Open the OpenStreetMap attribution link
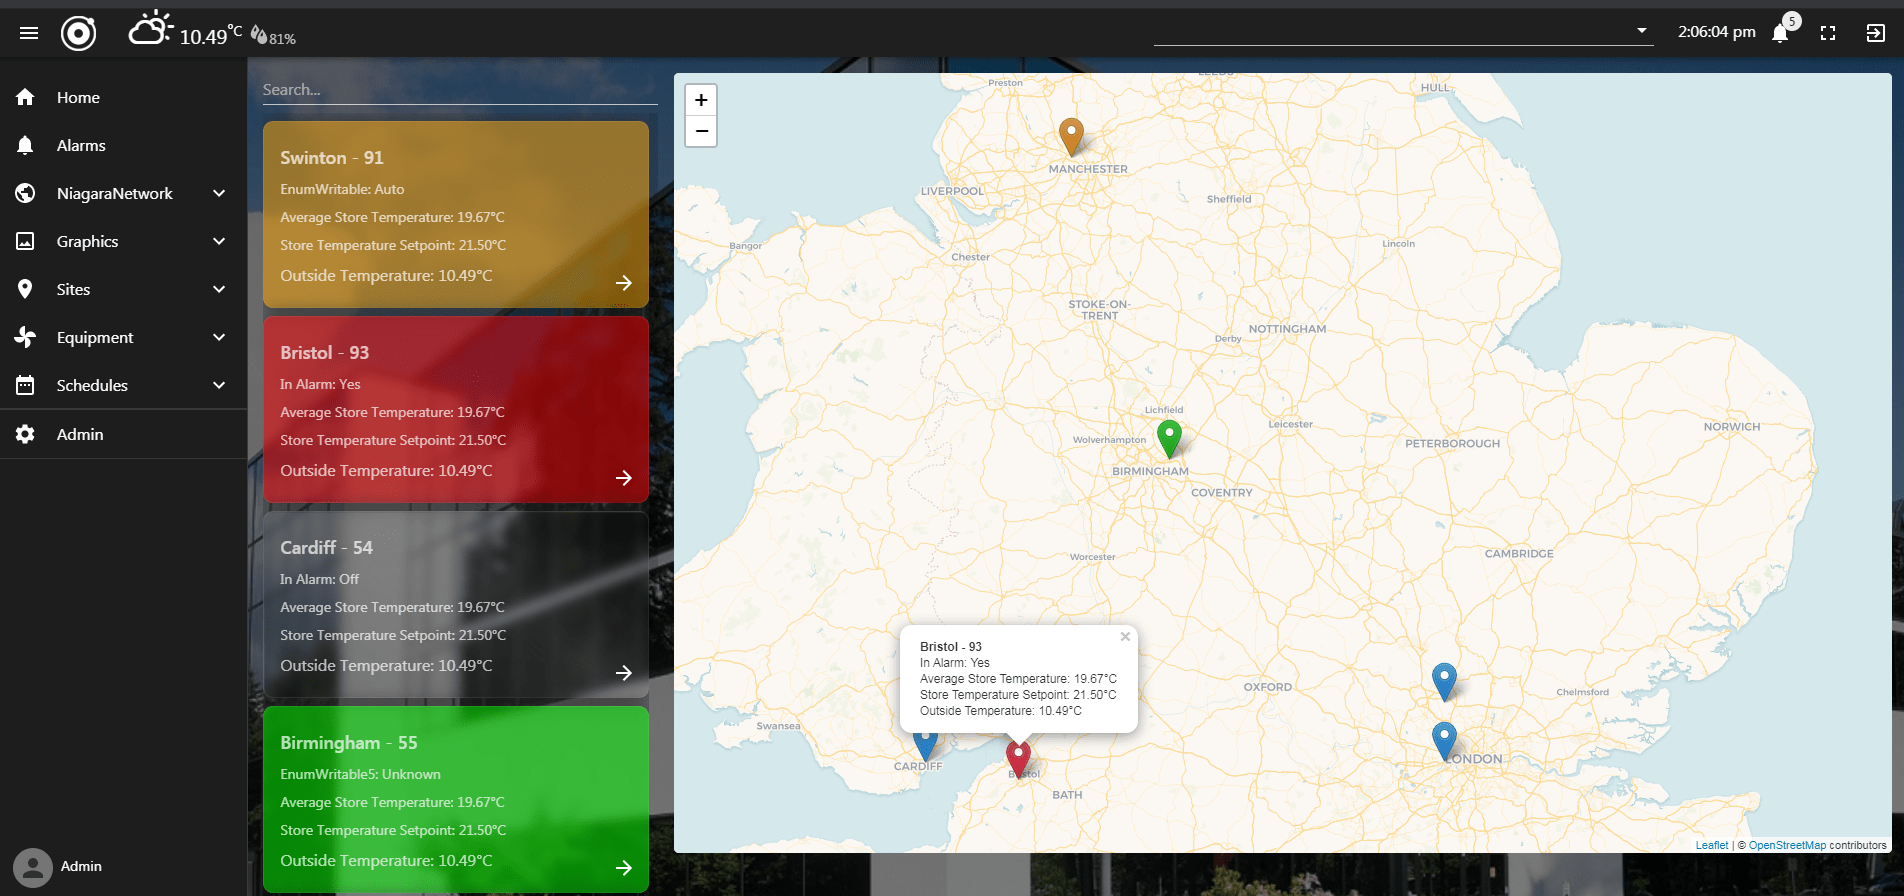Image resolution: width=1904 pixels, height=896 pixels. click(1786, 845)
